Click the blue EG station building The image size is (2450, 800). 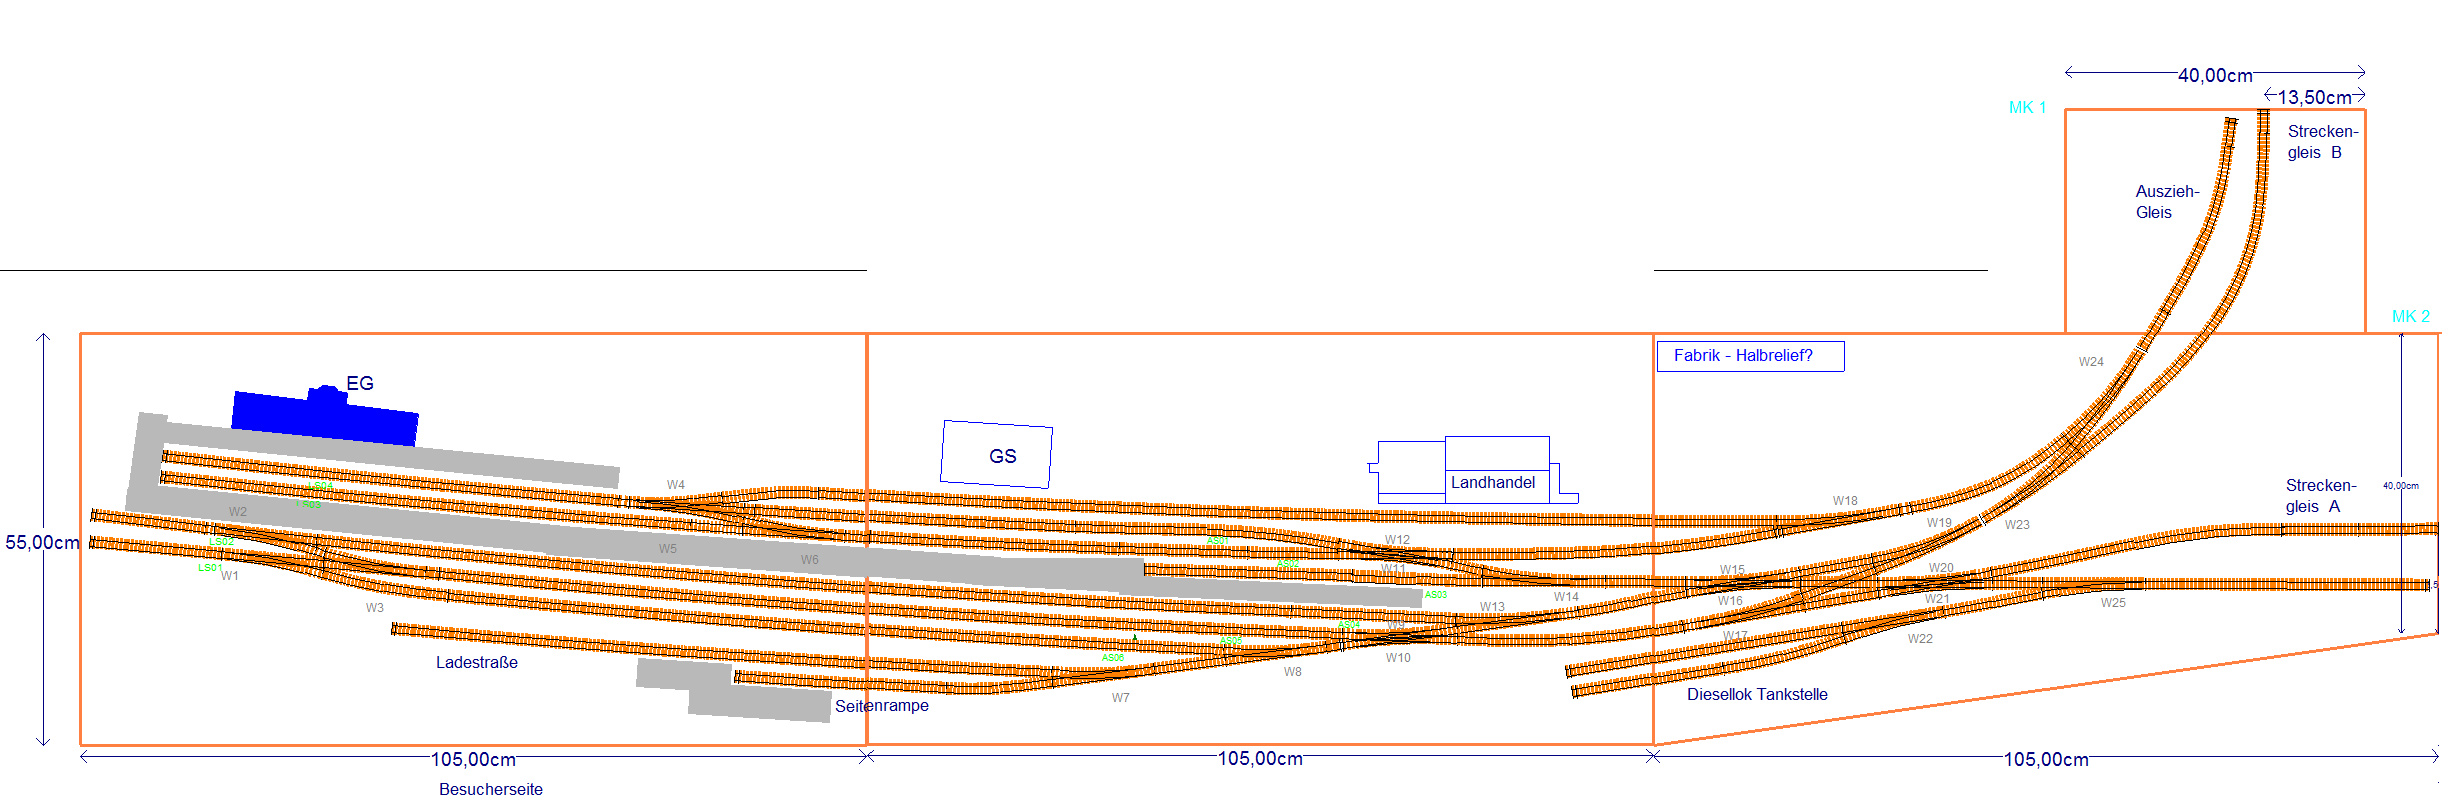point(324,418)
